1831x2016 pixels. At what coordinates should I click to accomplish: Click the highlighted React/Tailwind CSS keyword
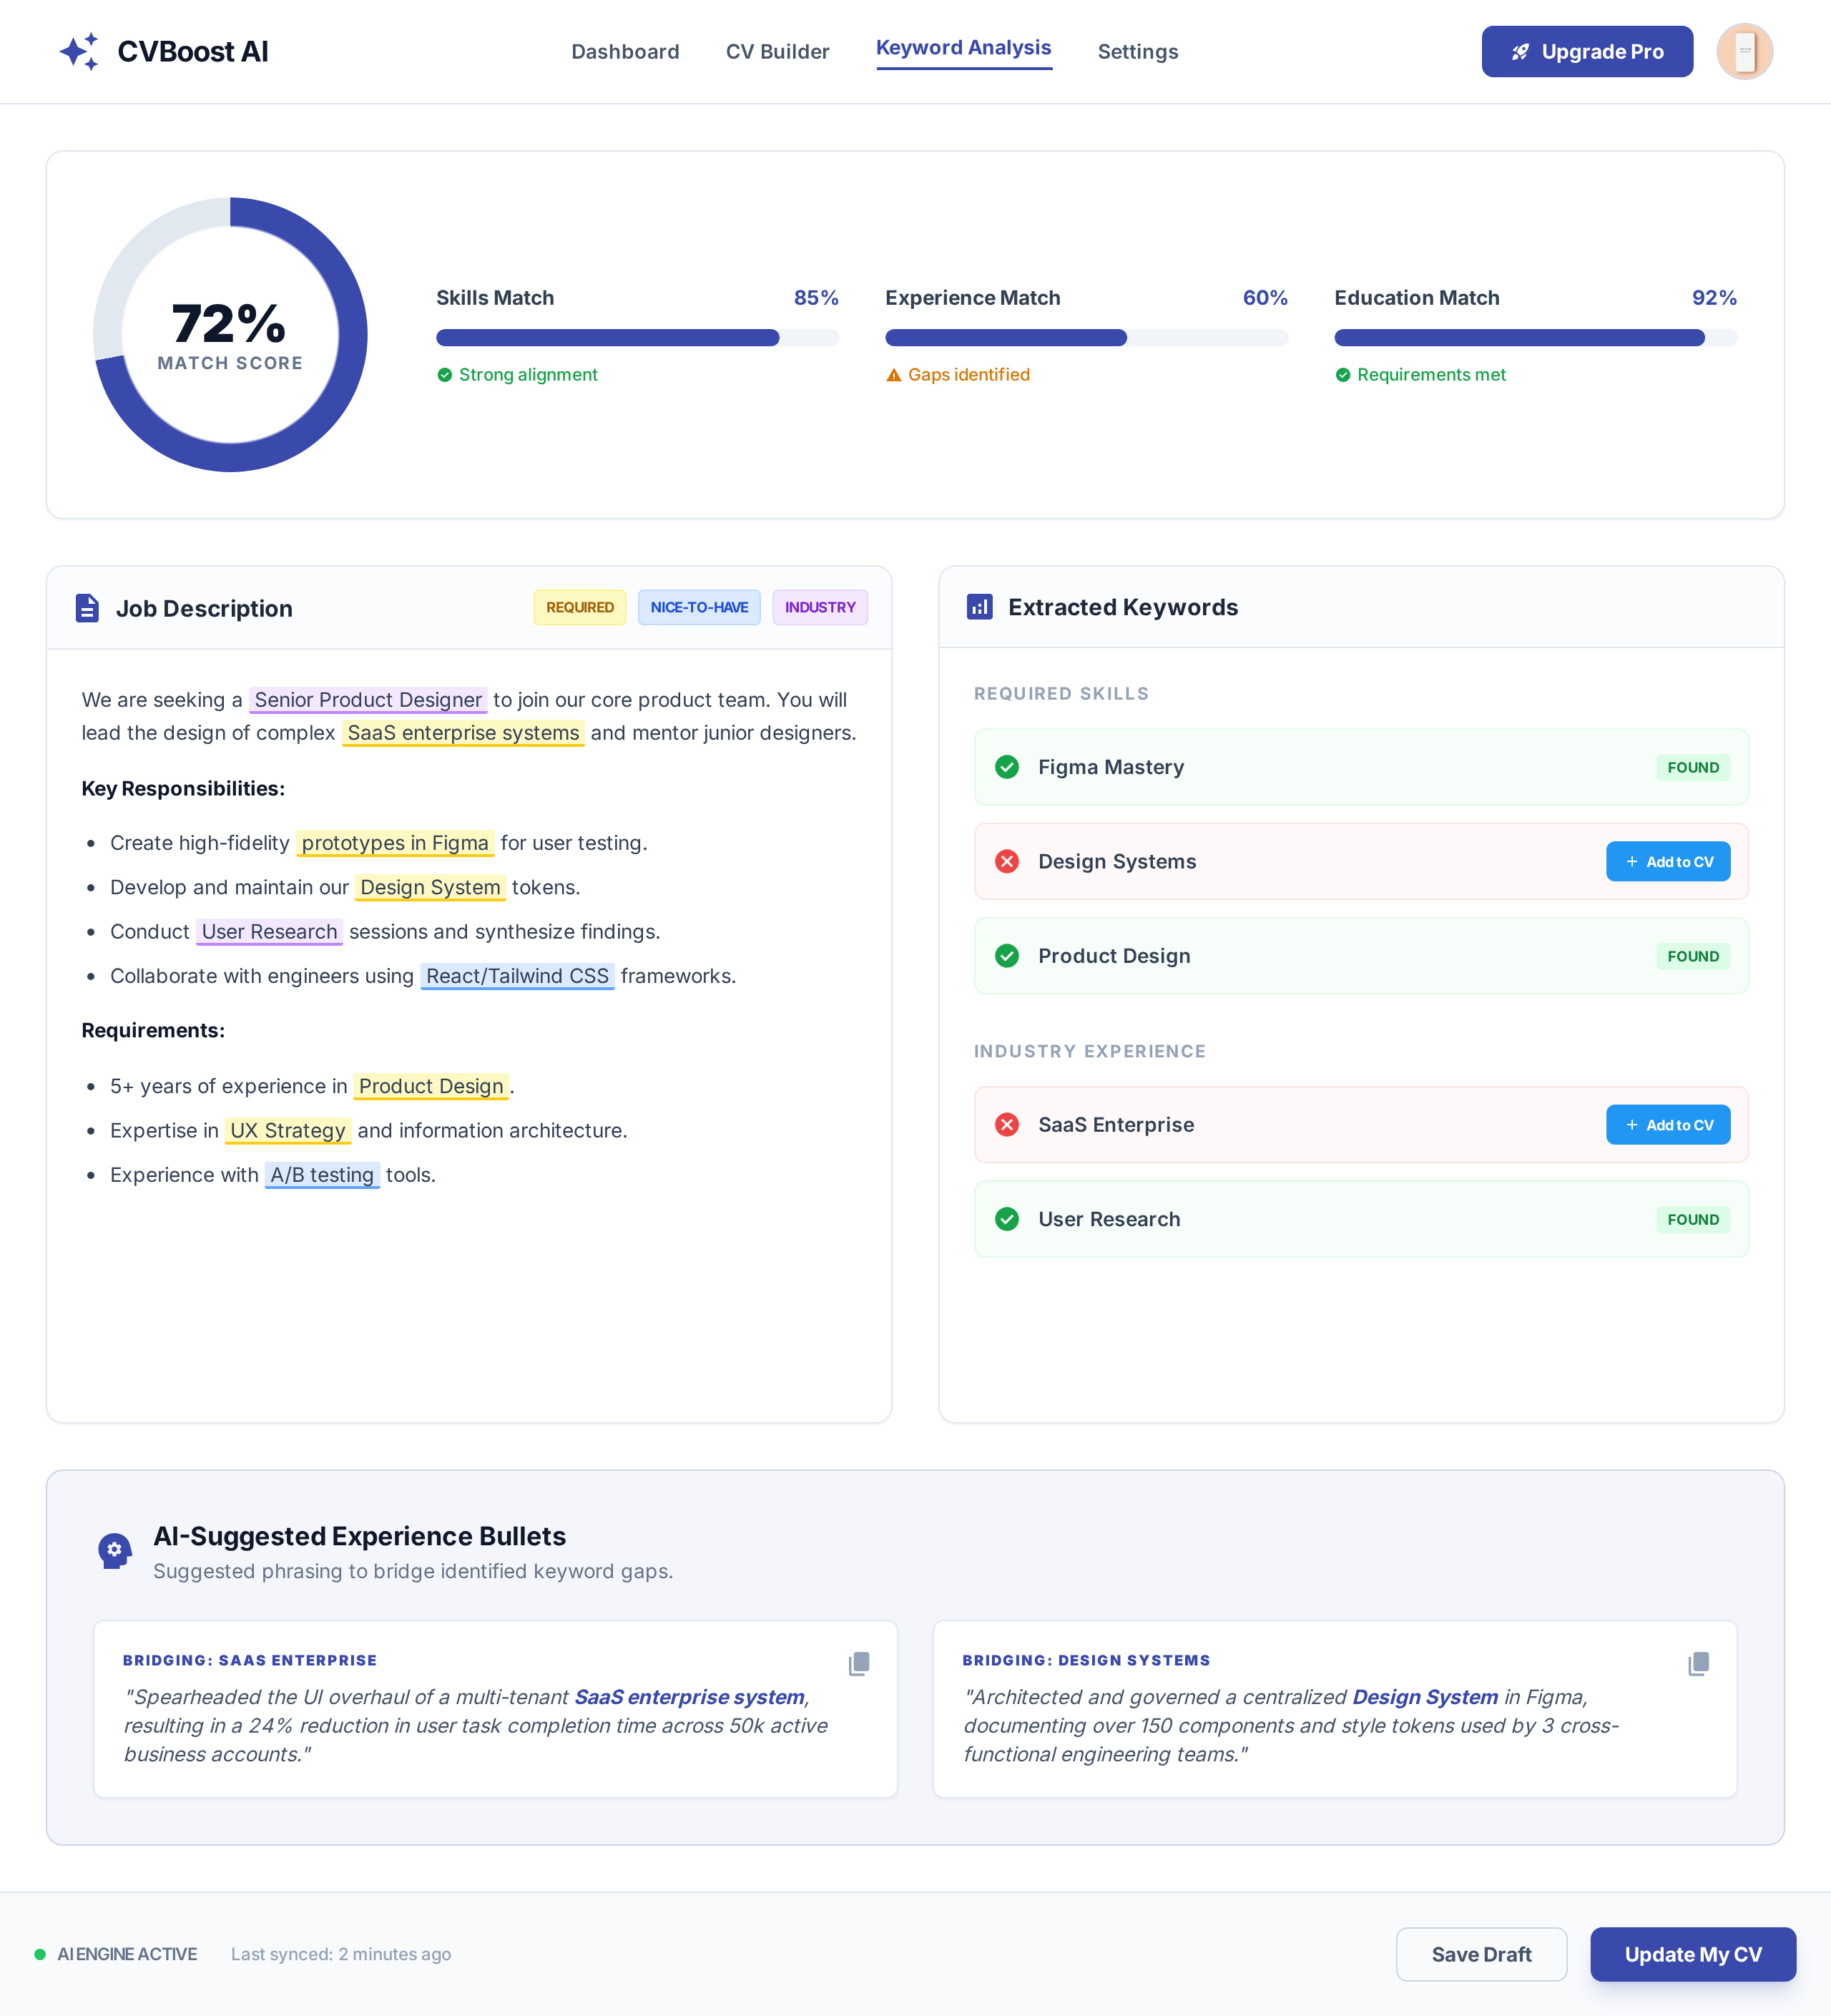[x=517, y=976]
